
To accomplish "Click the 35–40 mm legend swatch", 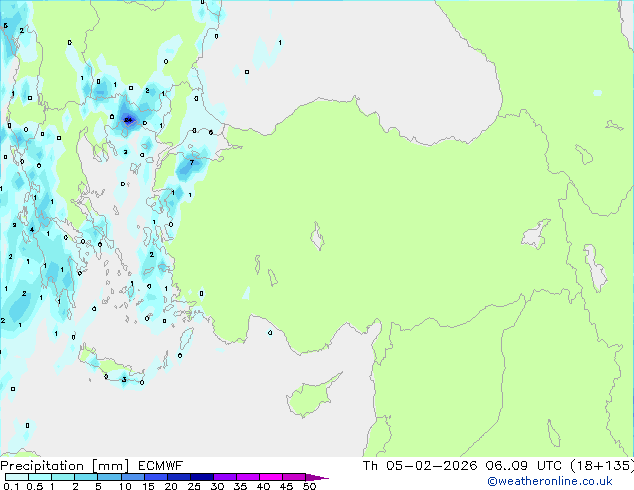I will click(247, 477).
